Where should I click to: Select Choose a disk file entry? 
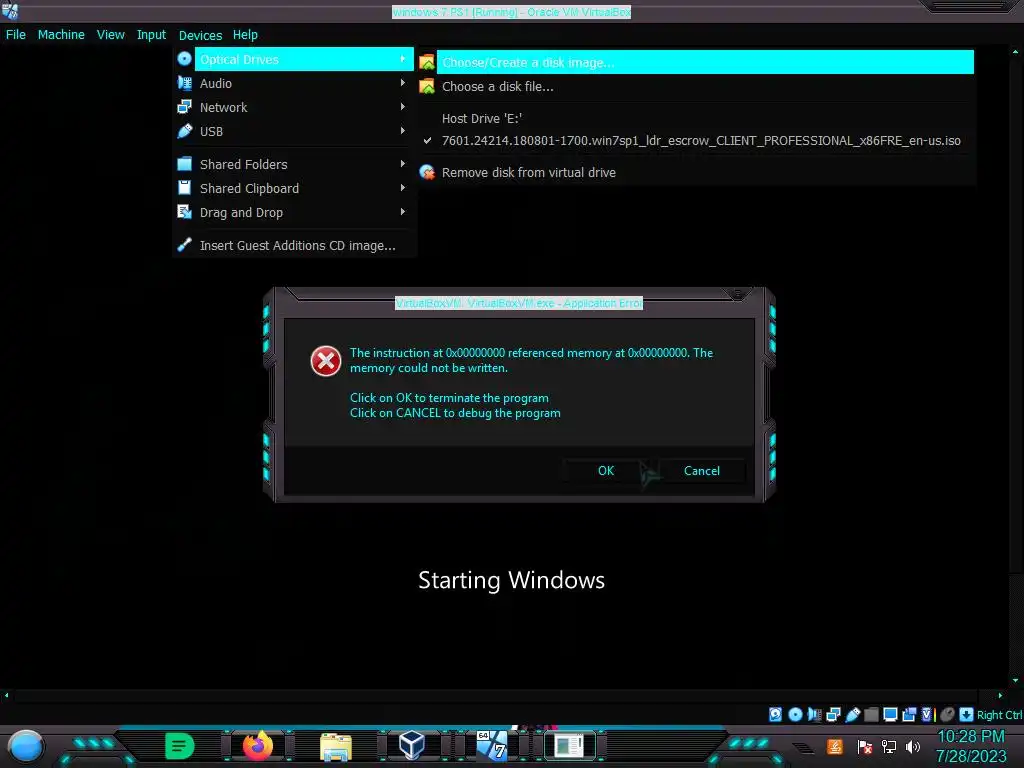696,86
